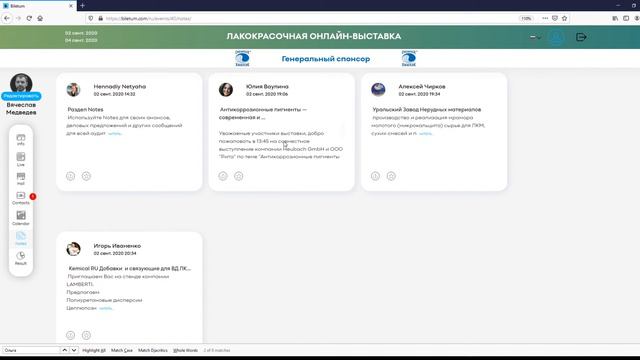Open the browser library icon

tap(615, 18)
